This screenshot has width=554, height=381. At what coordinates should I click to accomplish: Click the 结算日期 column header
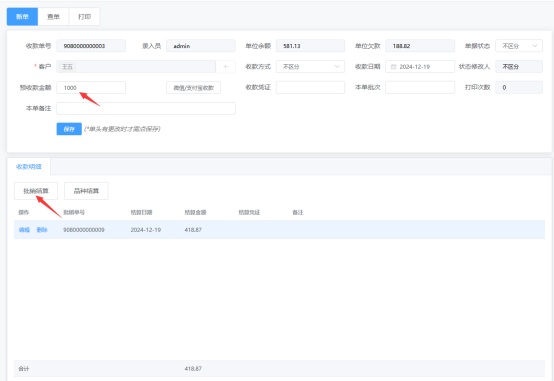pos(141,212)
